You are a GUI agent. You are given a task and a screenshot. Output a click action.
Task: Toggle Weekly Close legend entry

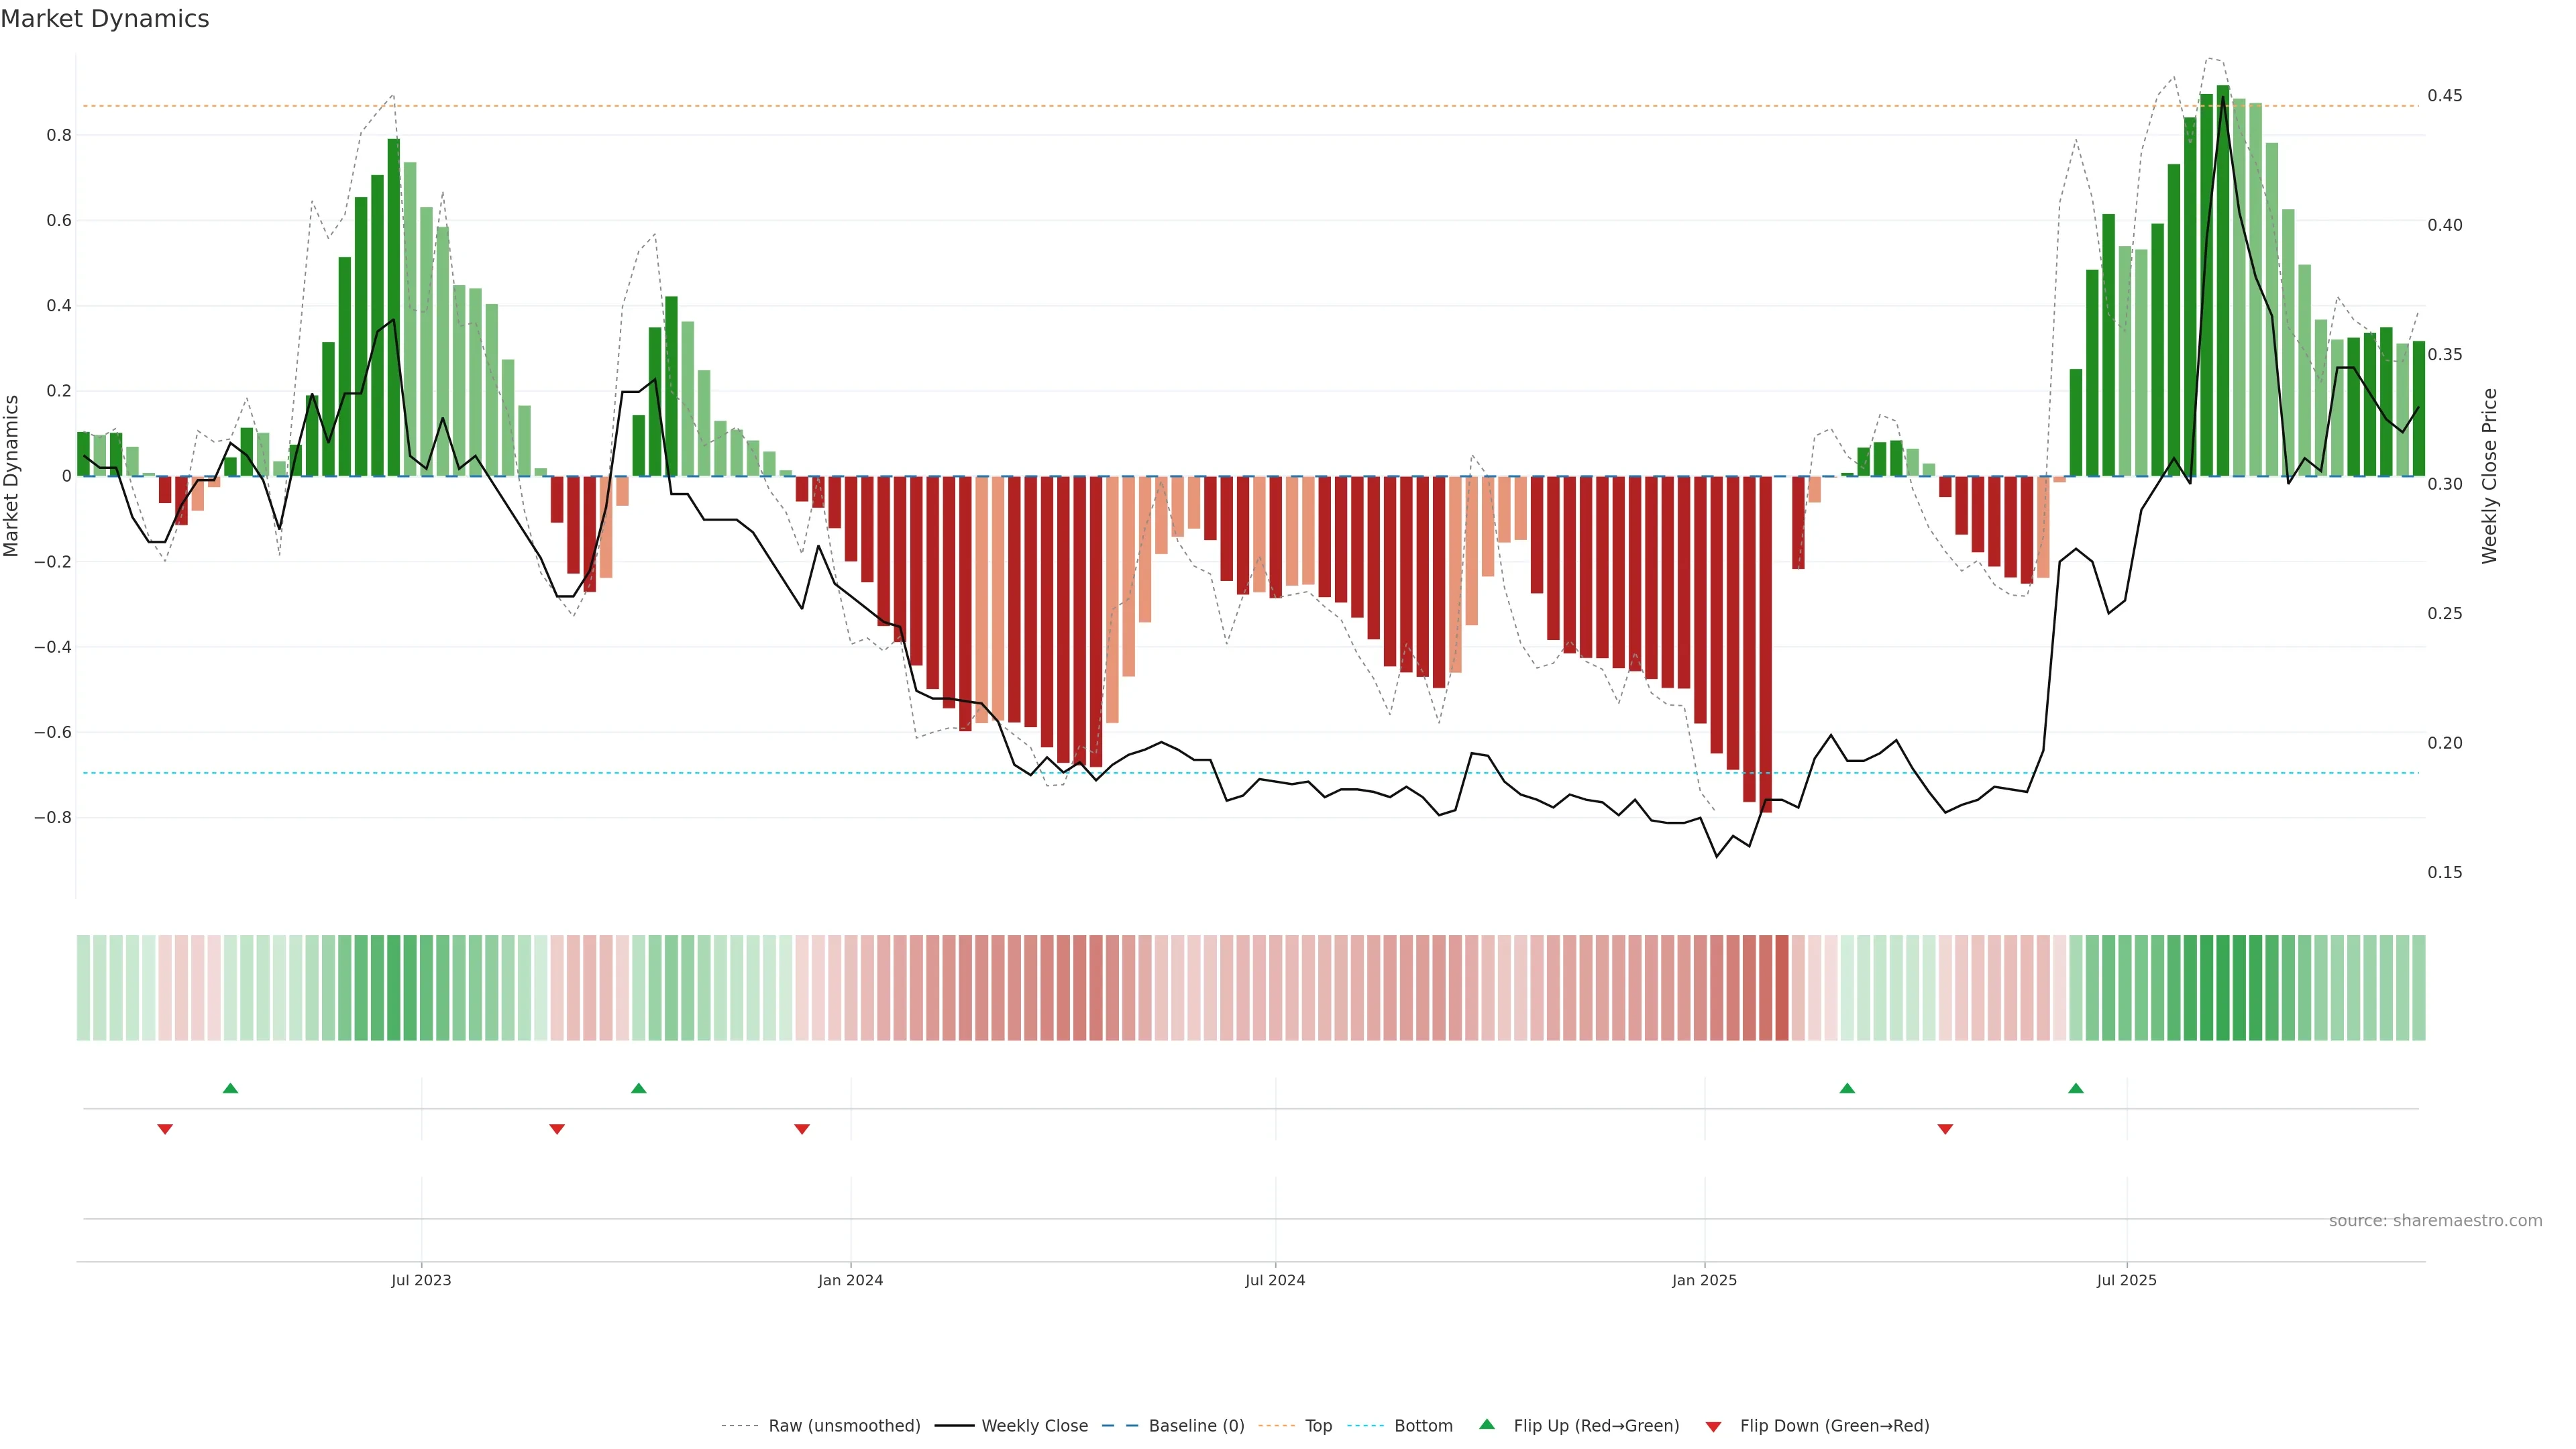(x=1034, y=1425)
